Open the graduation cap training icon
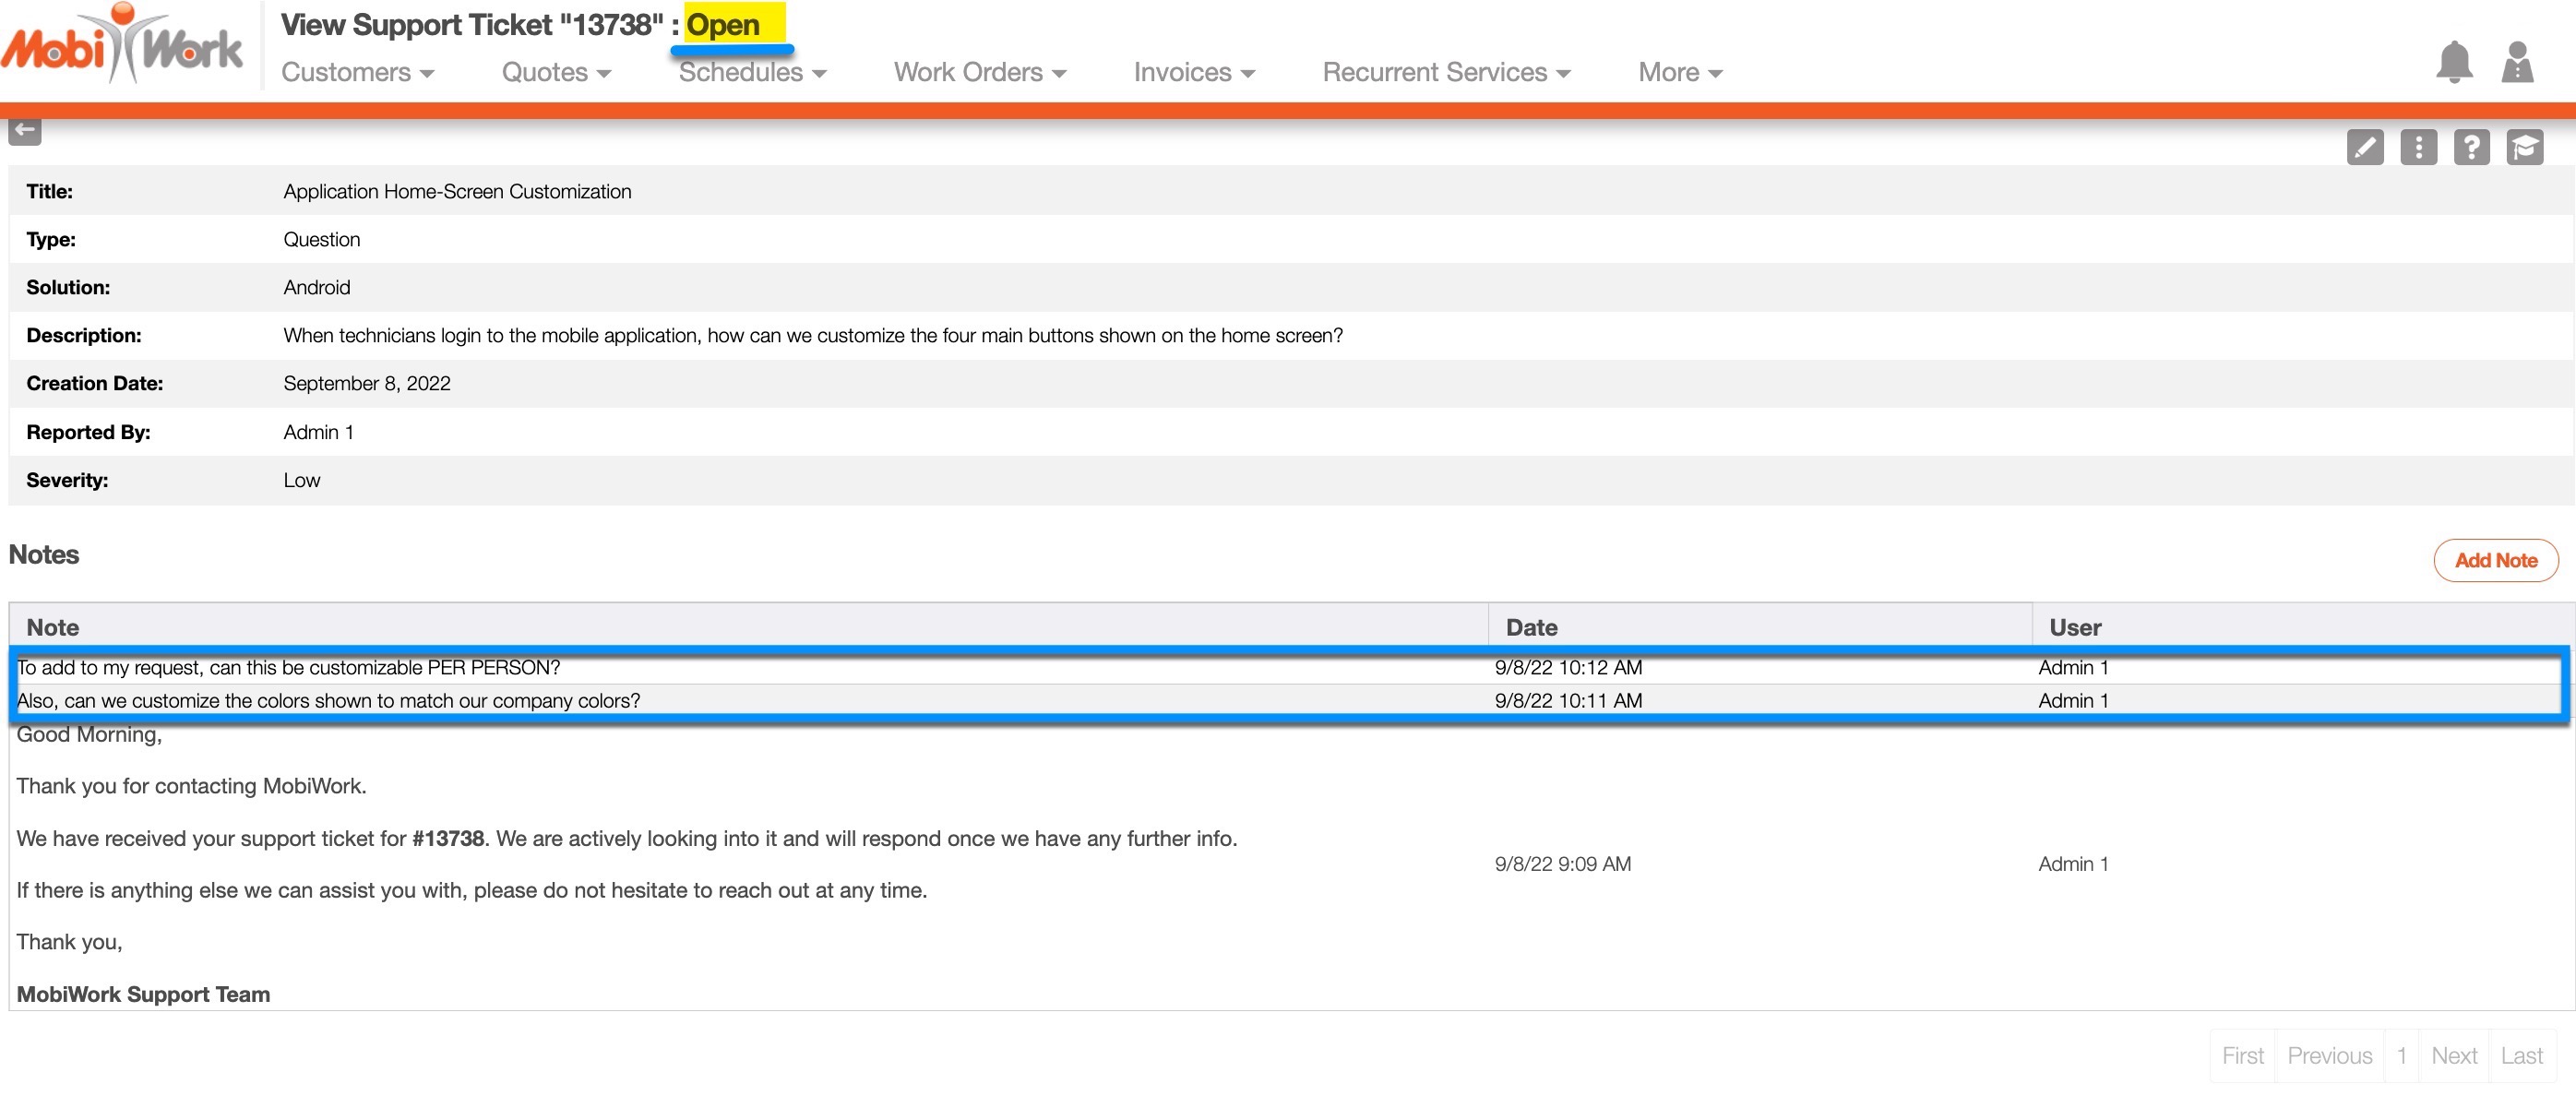Viewport: 2576px width, 1096px height. point(2524,148)
